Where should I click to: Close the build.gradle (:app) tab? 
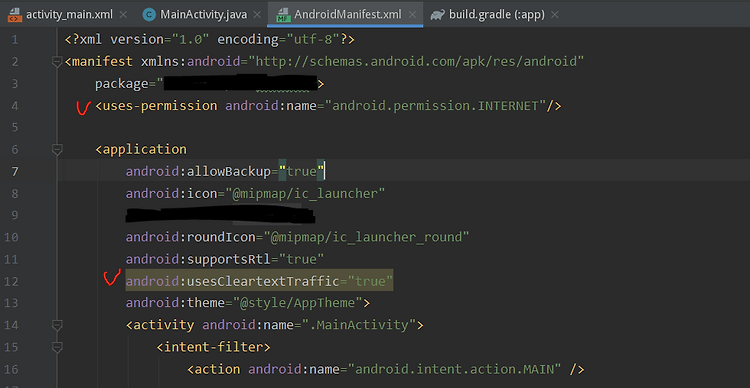[x=555, y=14]
